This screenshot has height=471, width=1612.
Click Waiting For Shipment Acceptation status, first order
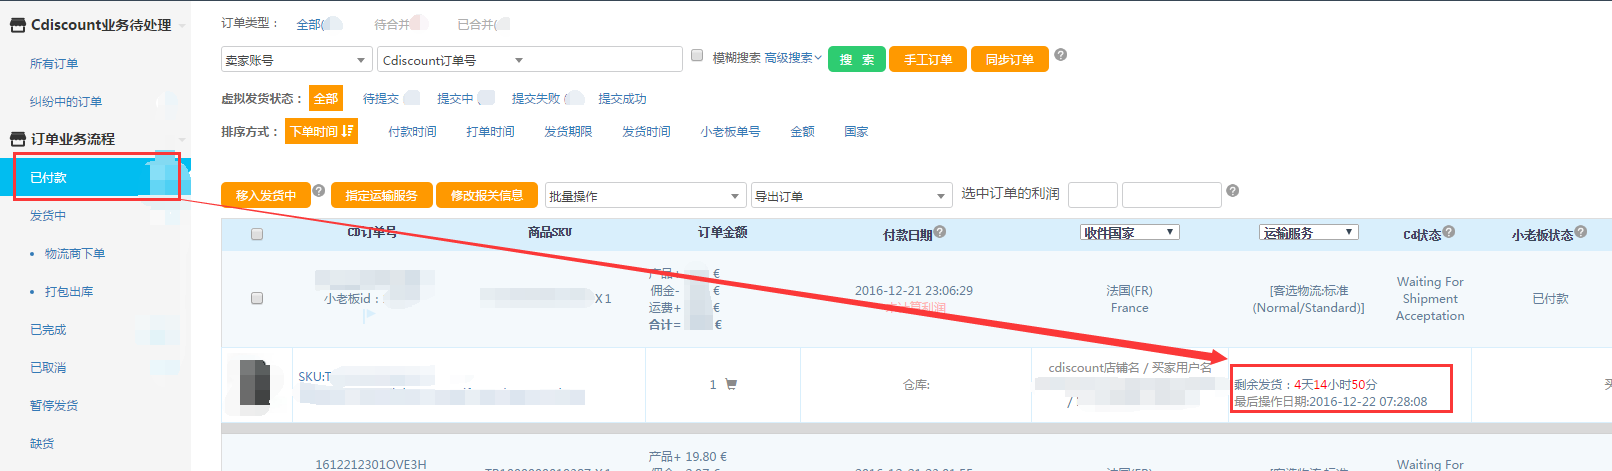click(x=1430, y=298)
